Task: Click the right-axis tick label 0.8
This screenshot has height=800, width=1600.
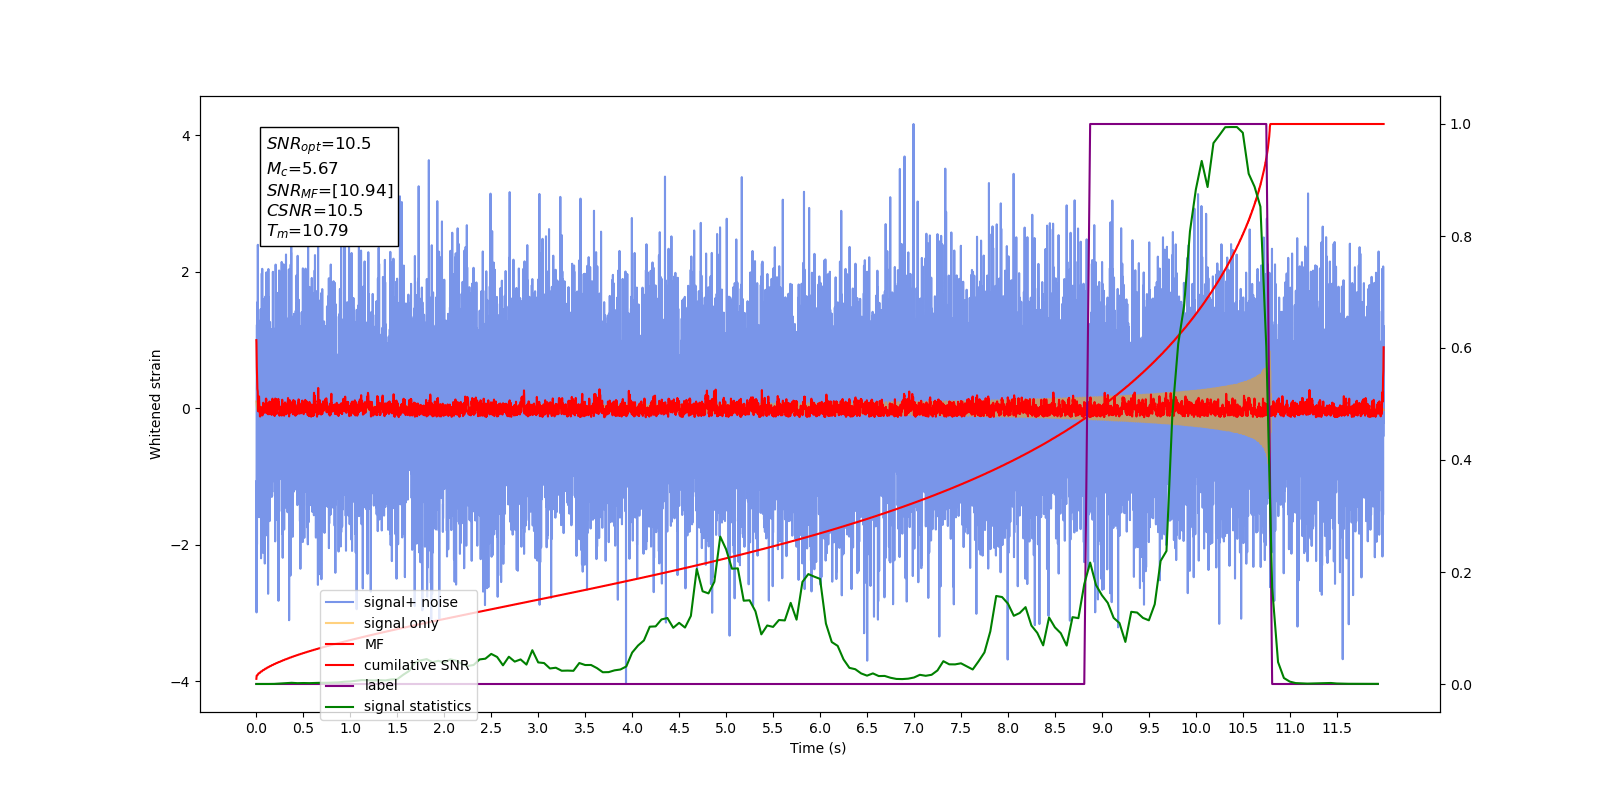Action: [1461, 237]
